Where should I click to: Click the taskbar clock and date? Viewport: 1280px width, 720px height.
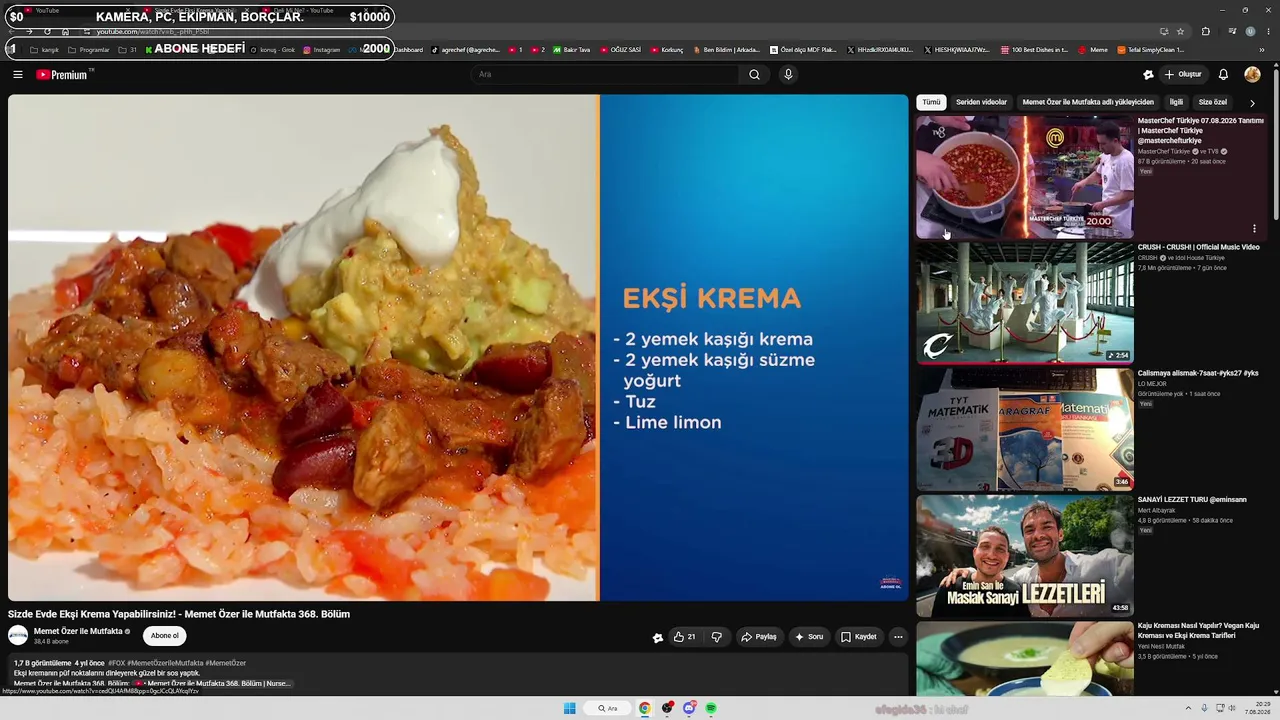(1258, 708)
